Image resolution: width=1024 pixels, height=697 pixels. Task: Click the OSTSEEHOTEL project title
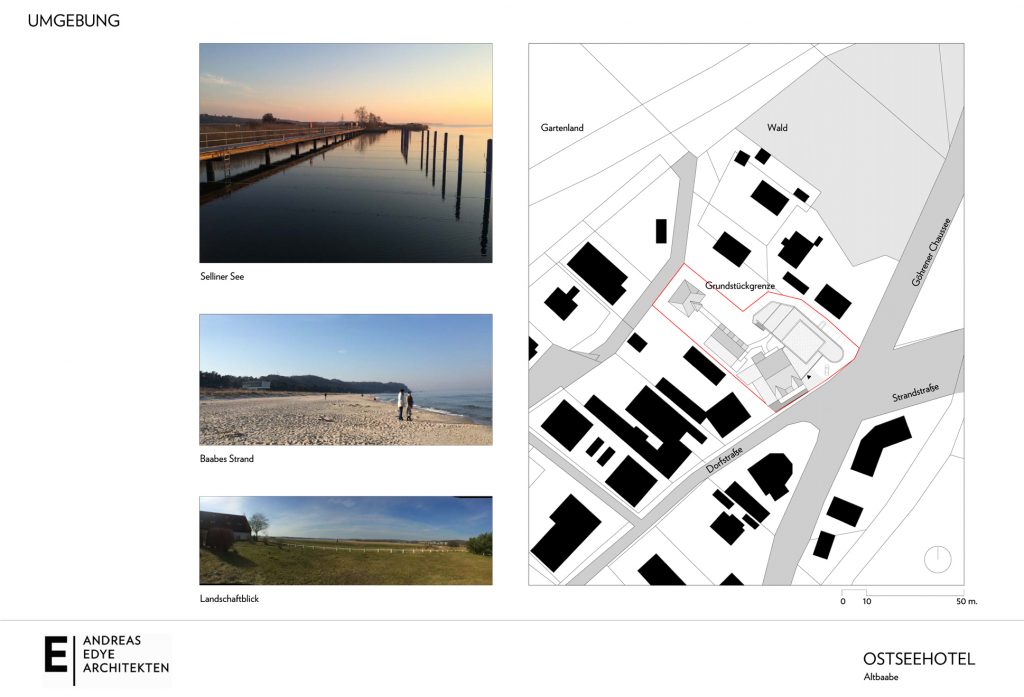pyautogui.click(x=918, y=659)
